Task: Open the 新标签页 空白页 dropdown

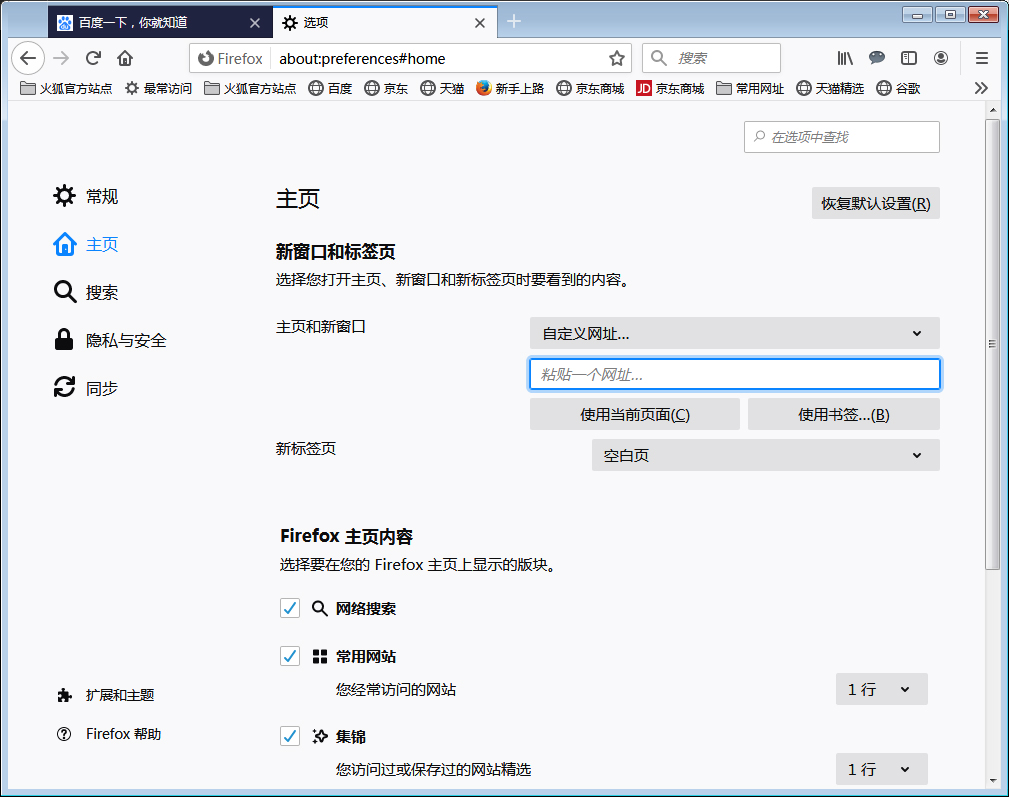Action: [765, 454]
